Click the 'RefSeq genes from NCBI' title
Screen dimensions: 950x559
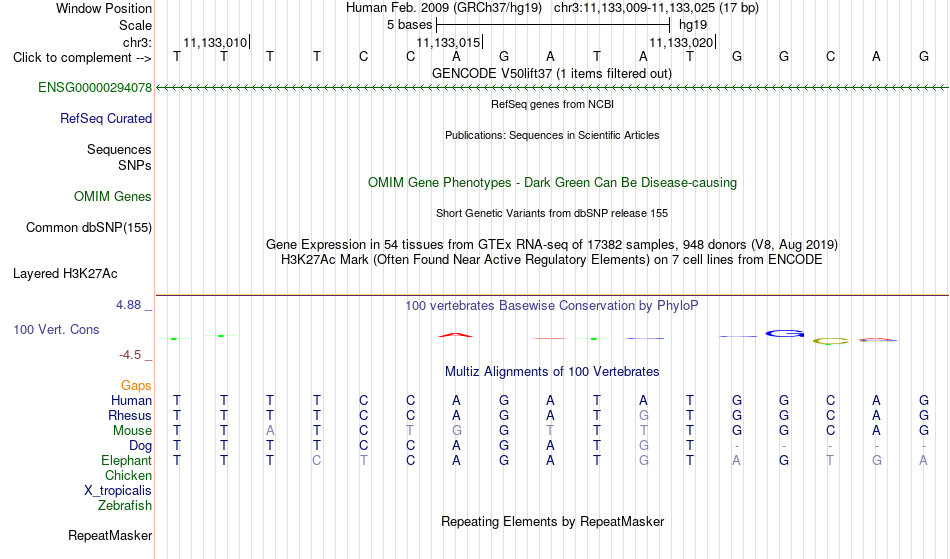[x=552, y=104]
